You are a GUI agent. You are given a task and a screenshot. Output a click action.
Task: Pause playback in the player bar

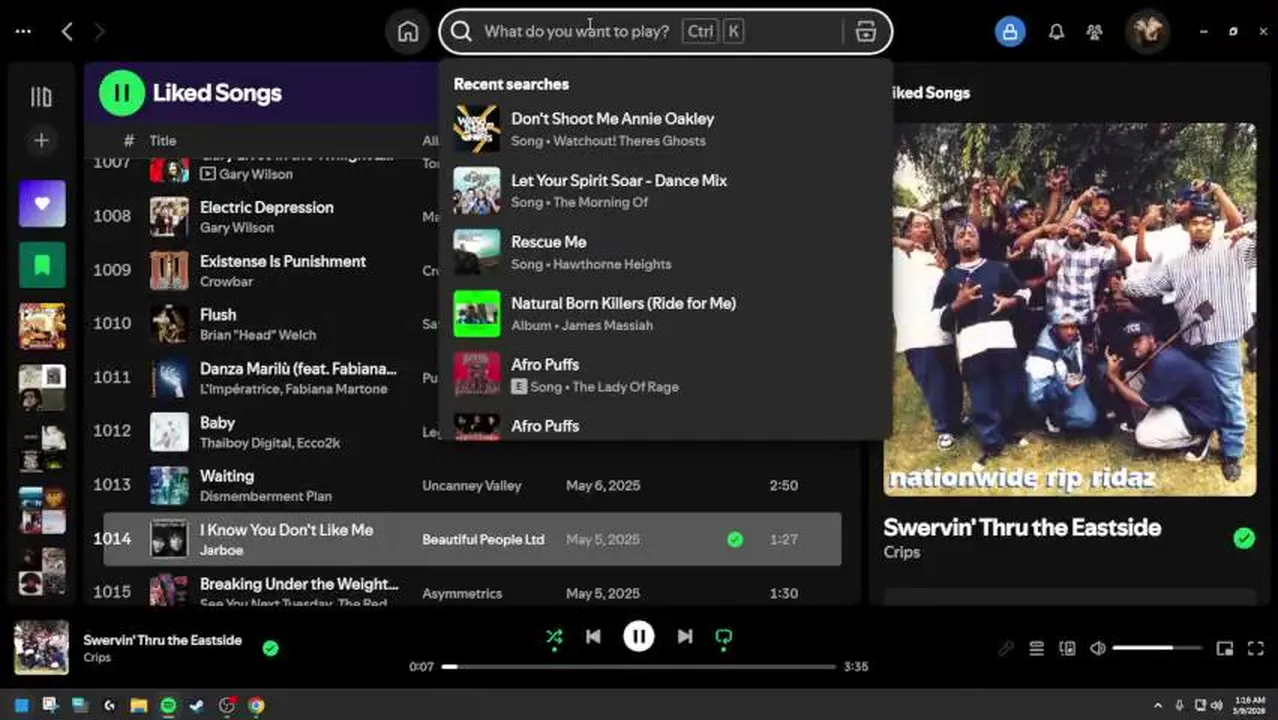click(x=639, y=636)
